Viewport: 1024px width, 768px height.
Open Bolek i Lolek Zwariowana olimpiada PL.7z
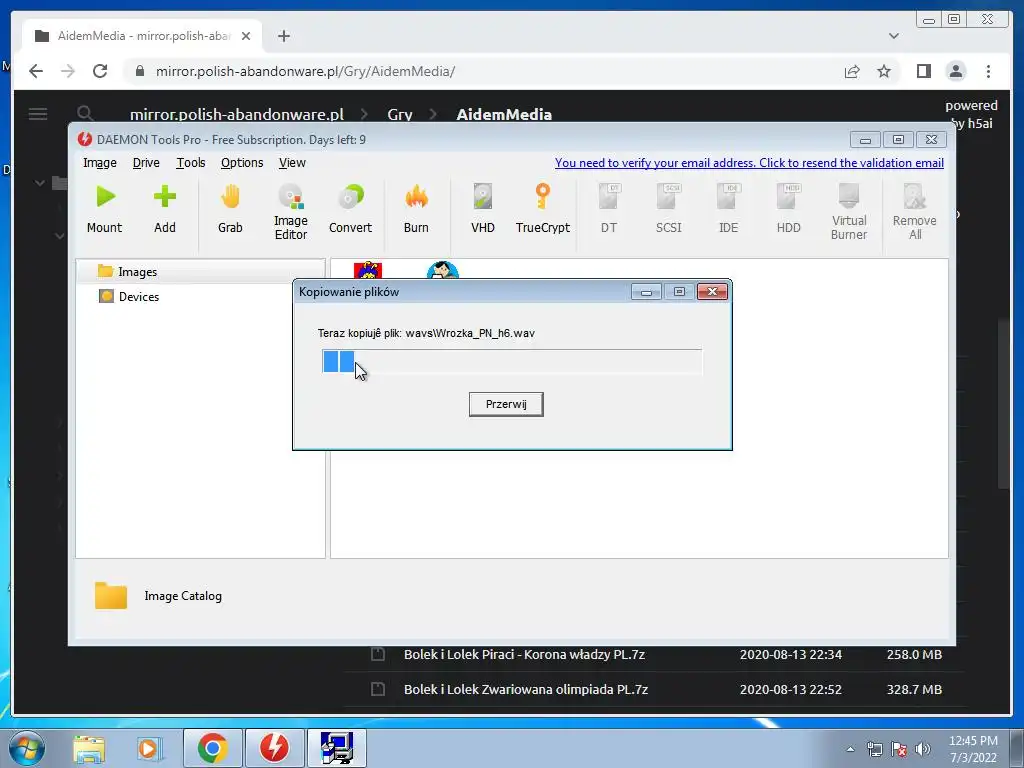526,689
